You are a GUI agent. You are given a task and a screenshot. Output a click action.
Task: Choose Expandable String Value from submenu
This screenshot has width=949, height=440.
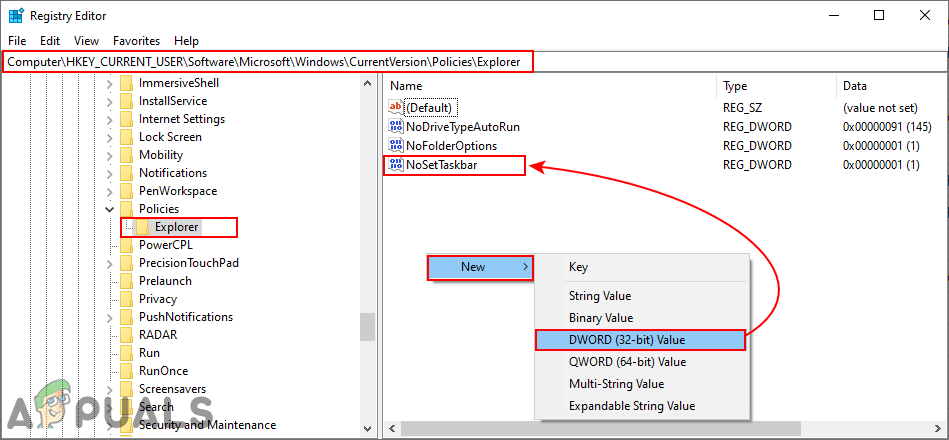[642, 406]
